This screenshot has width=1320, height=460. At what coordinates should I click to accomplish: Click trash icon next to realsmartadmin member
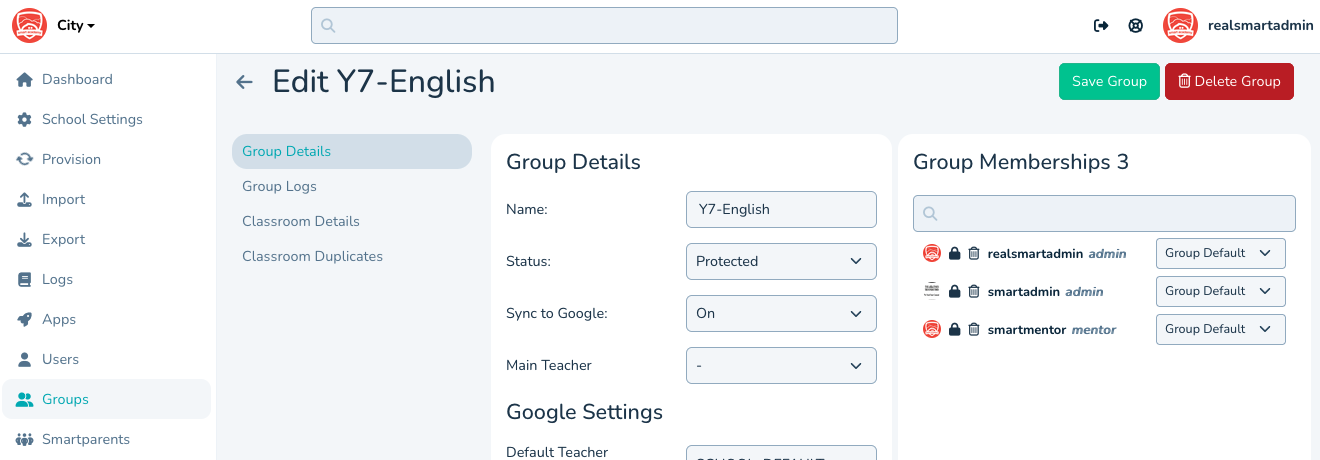coord(974,254)
